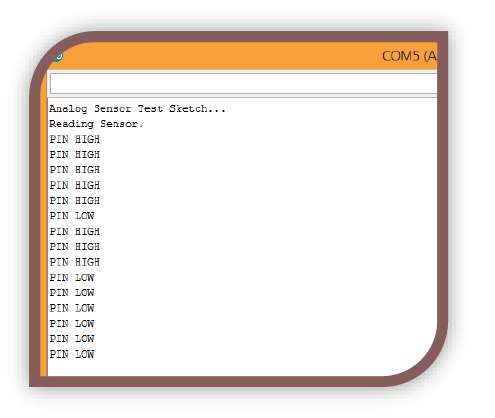Focus the serial send input field
This screenshot has width=495, height=418.
click(x=243, y=83)
